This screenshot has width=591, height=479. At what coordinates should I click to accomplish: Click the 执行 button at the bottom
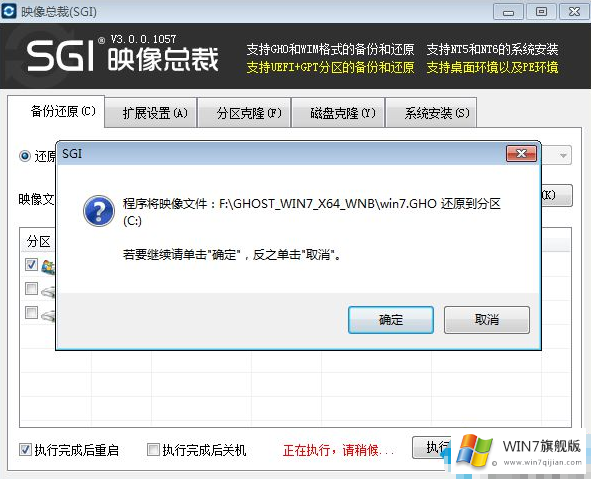pyautogui.click(x=432, y=447)
